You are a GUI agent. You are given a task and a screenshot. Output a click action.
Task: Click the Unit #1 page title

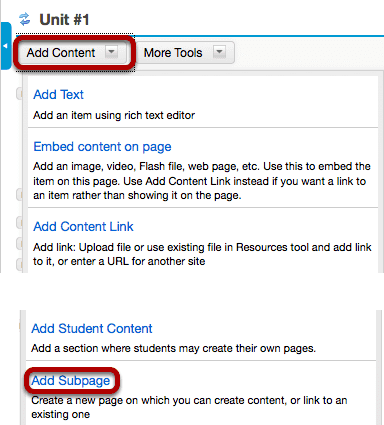[x=64, y=20]
